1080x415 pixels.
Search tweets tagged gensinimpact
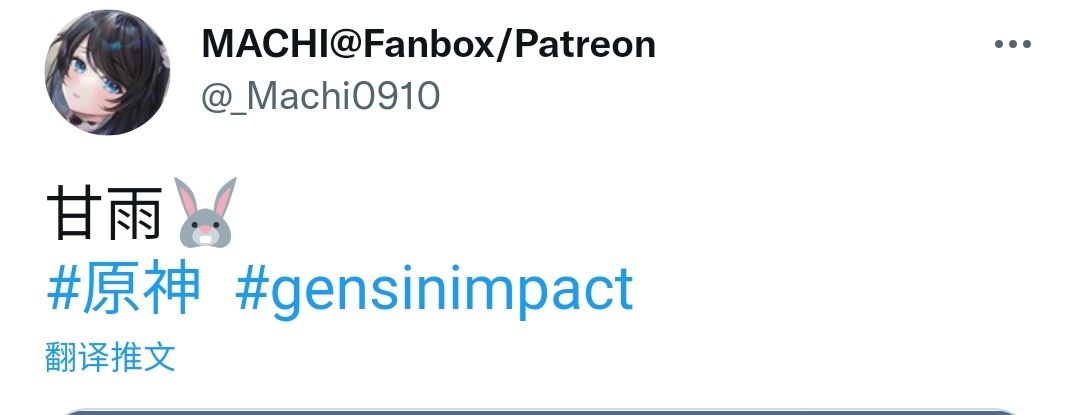[434, 292]
